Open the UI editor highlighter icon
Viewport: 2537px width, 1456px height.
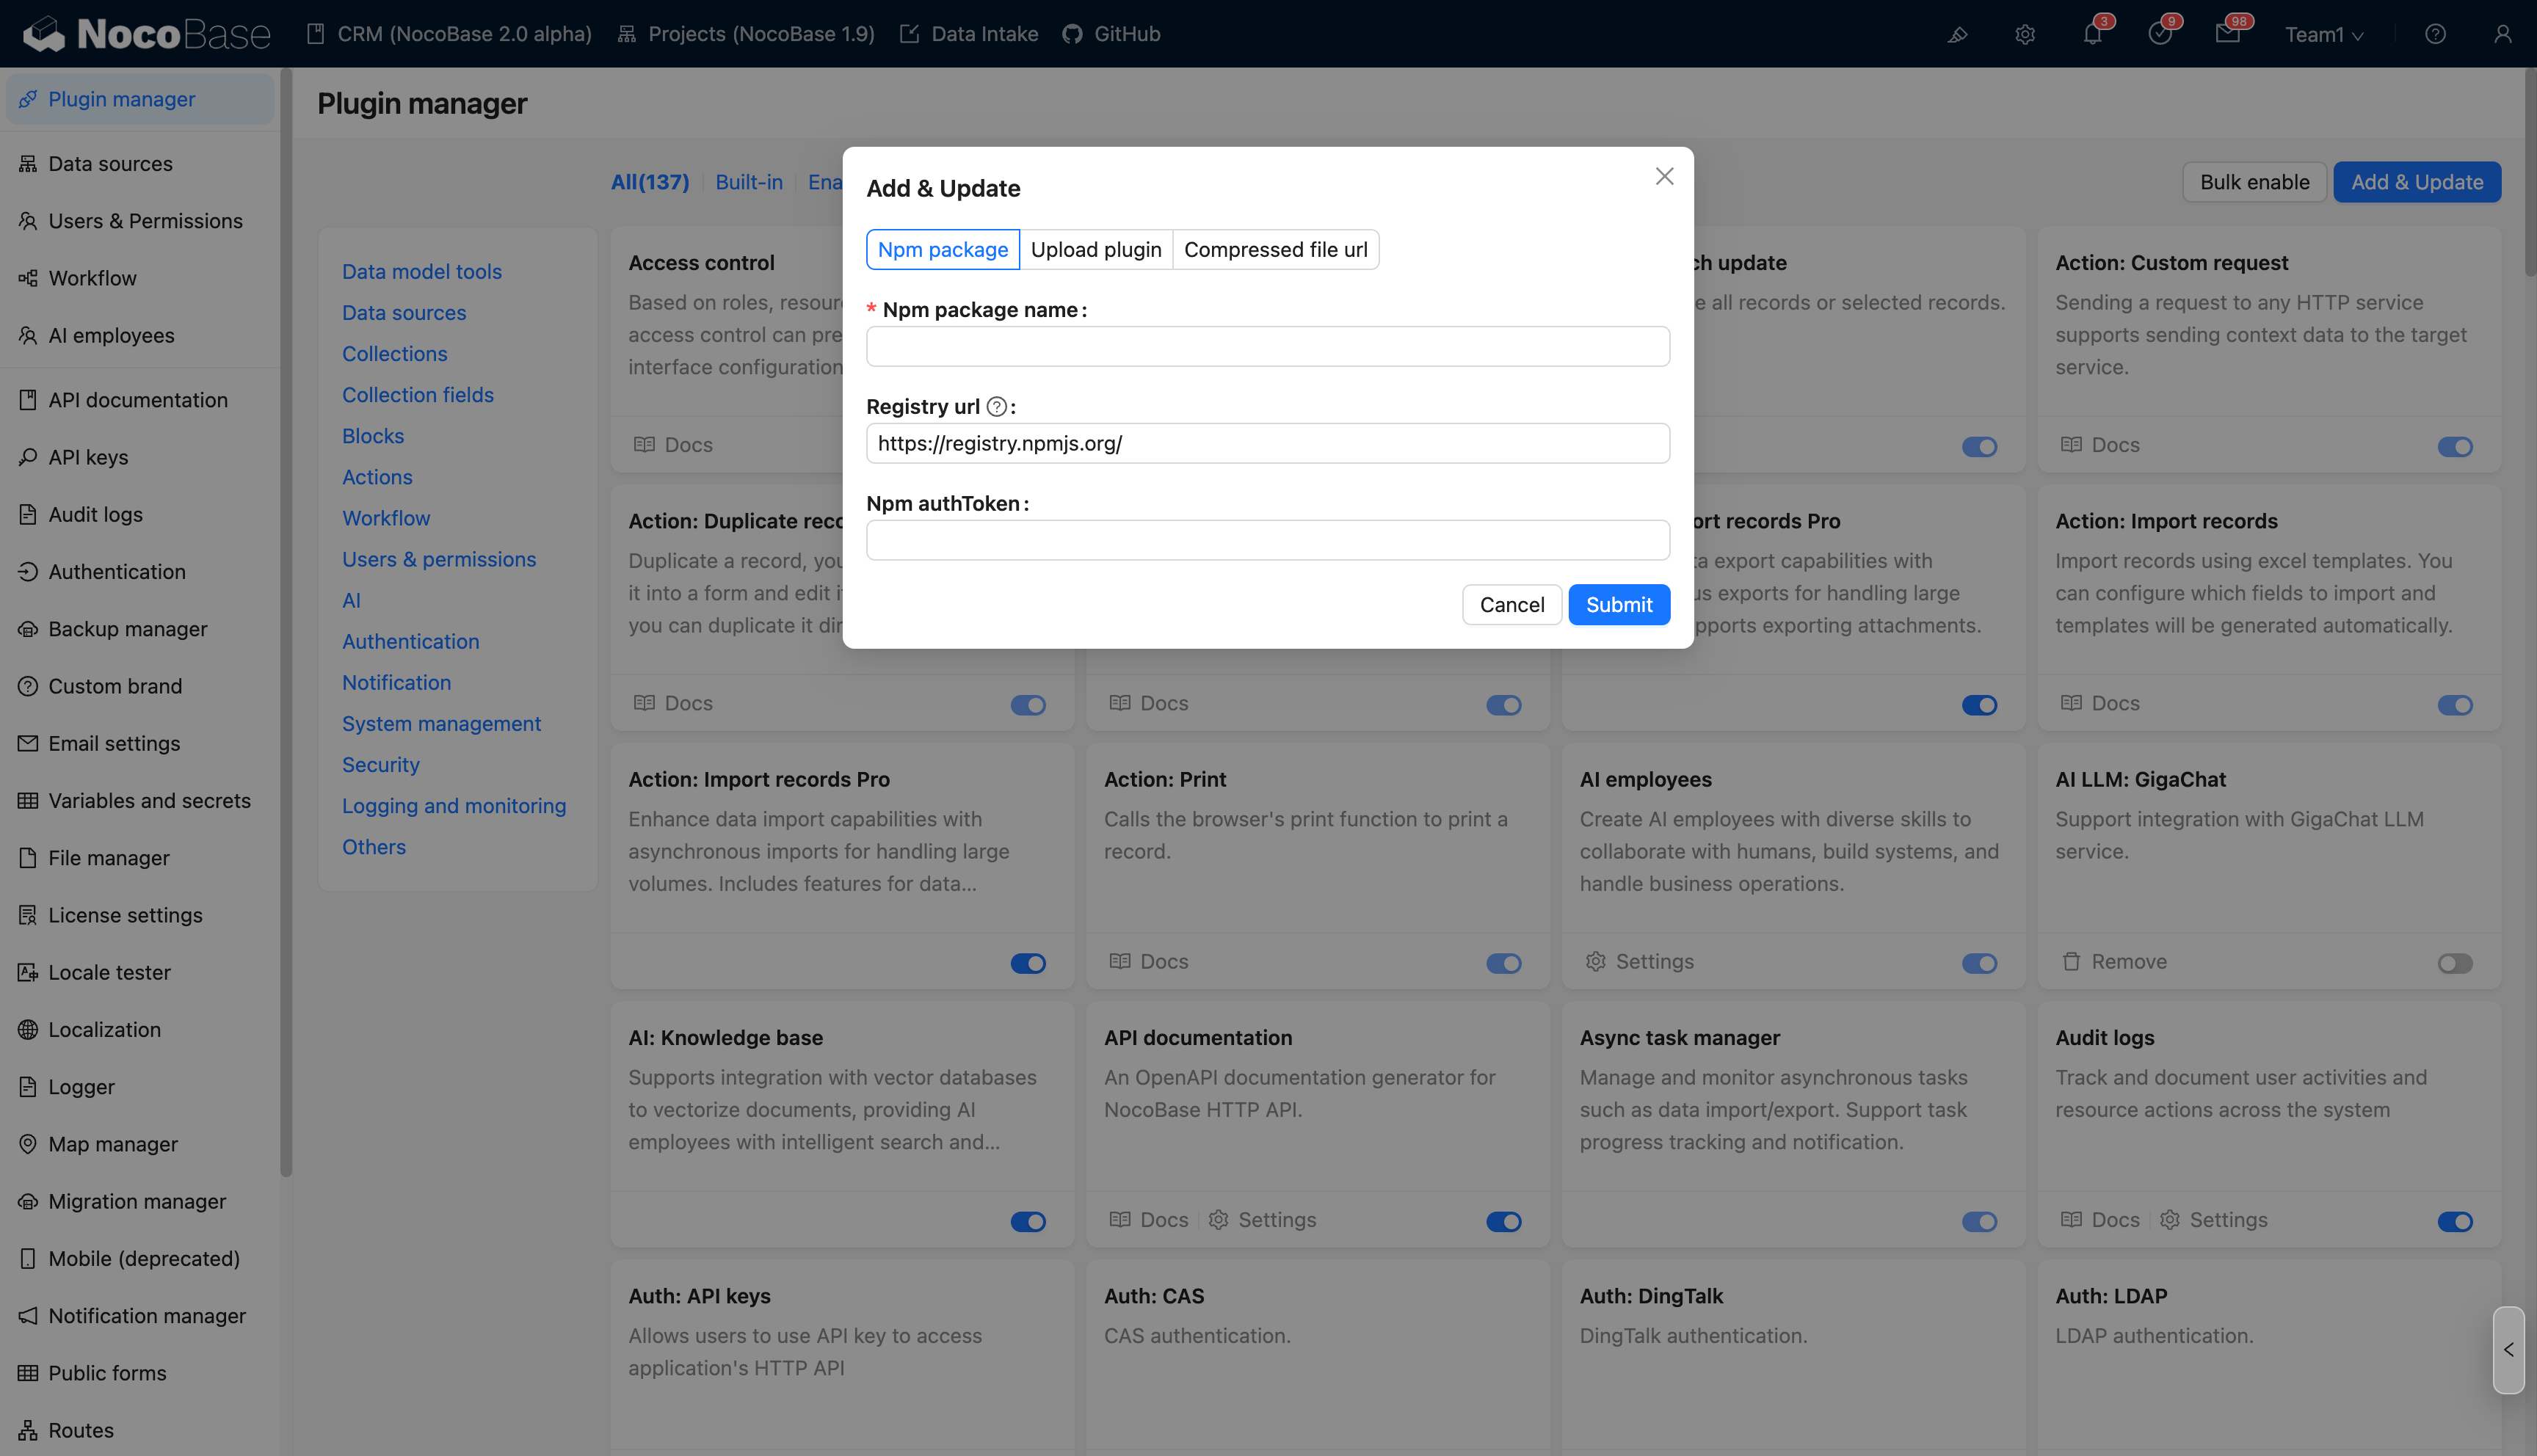pos(1957,35)
